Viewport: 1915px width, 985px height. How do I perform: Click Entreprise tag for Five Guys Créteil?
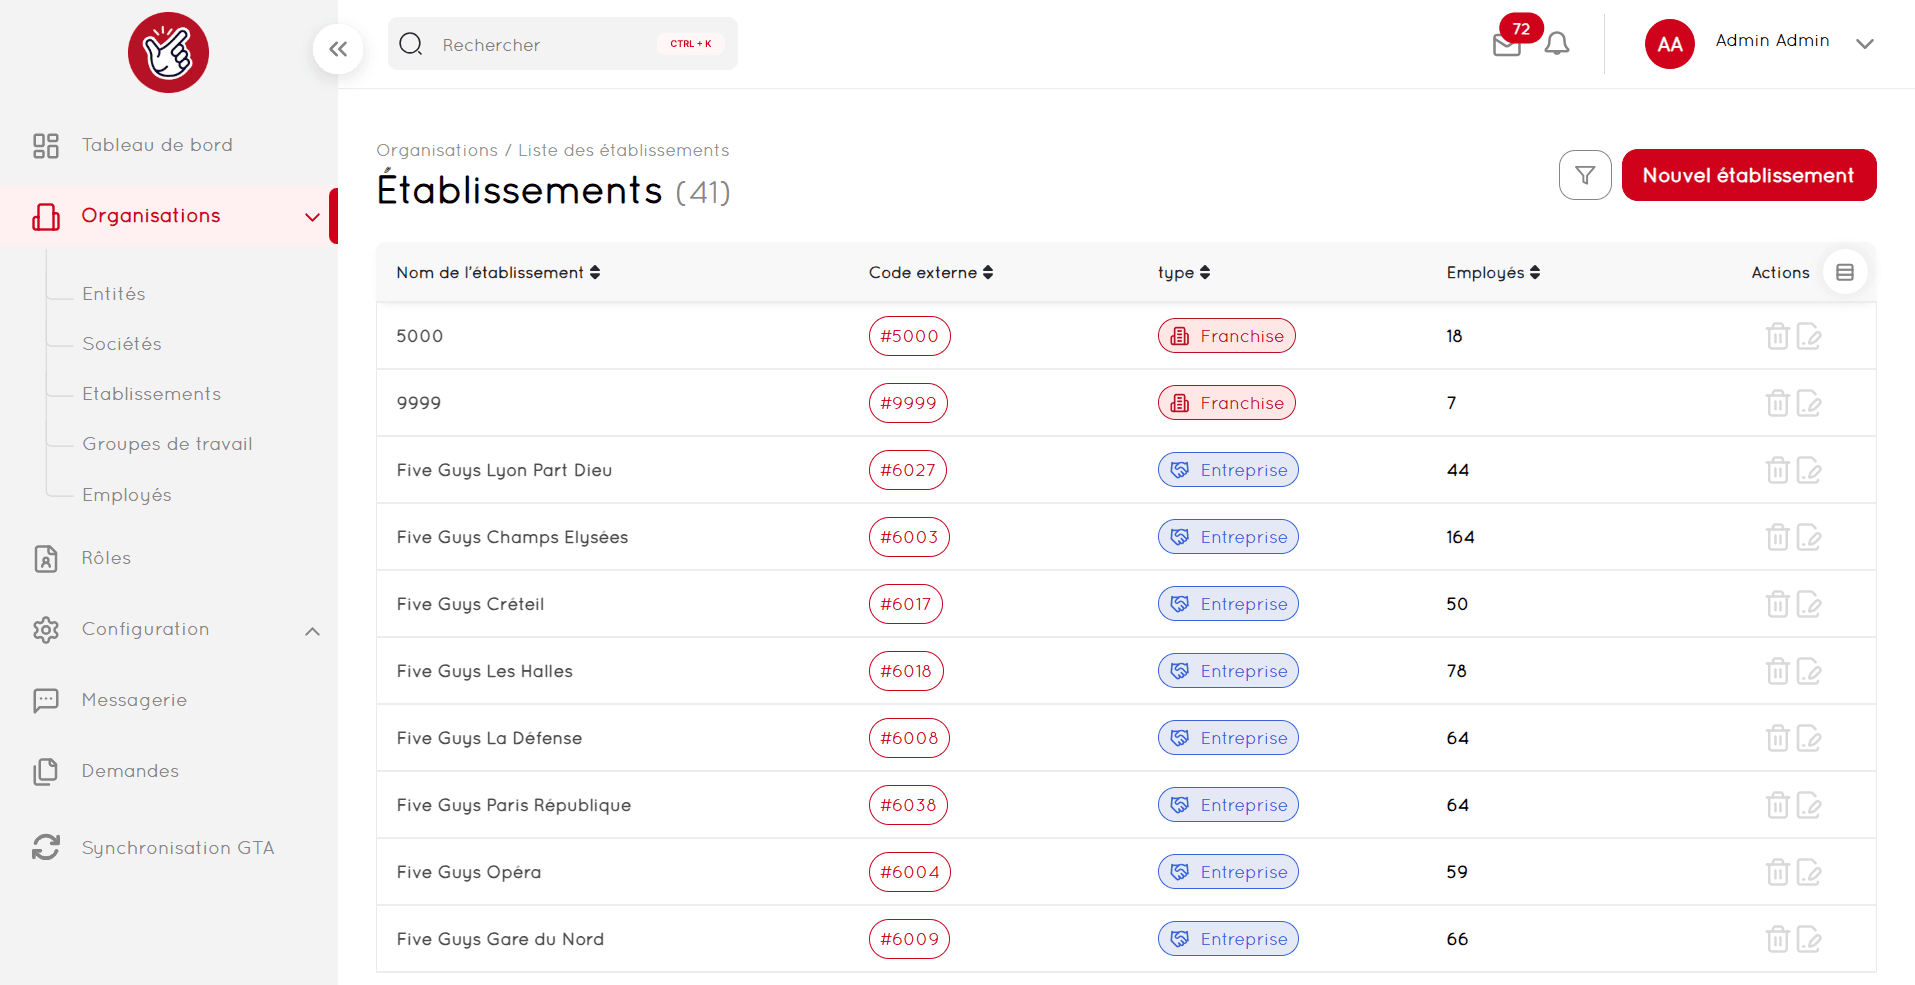click(x=1228, y=604)
